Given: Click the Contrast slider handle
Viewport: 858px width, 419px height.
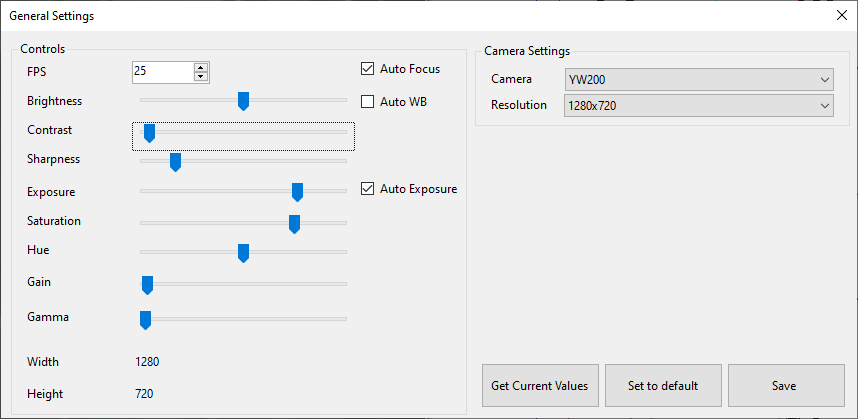Looking at the screenshot, I should click(x=149, y=133).
